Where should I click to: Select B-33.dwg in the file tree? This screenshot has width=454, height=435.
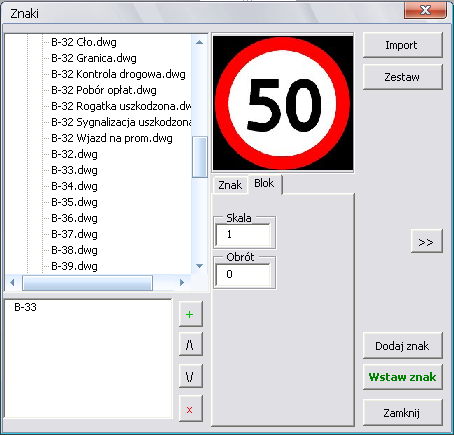74,170
